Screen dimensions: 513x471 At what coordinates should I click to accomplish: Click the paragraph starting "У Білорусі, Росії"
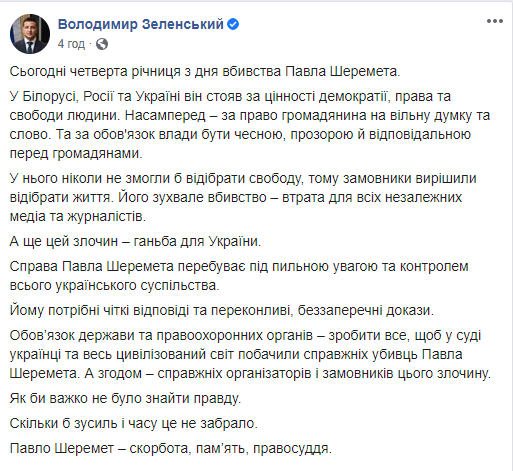coord(250,125)
